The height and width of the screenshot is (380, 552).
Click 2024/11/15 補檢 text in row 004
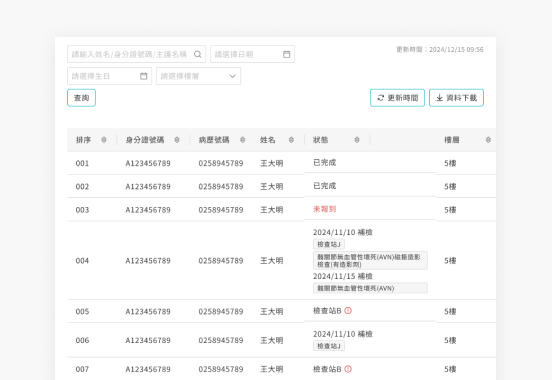pos(343,276)
